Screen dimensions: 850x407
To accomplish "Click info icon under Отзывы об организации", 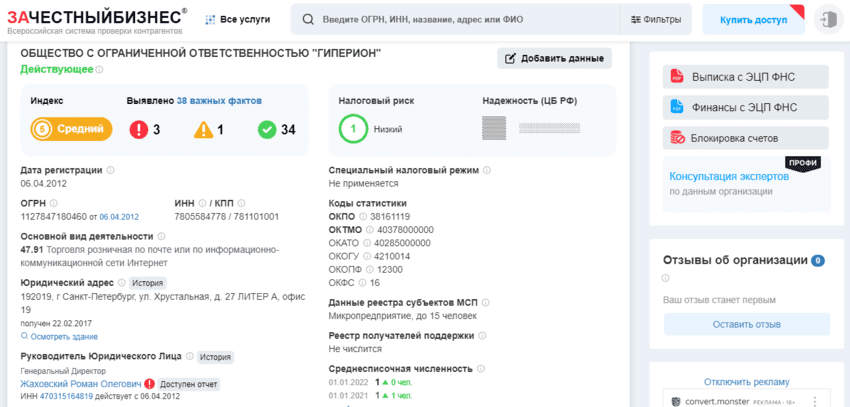I will 666,278.
